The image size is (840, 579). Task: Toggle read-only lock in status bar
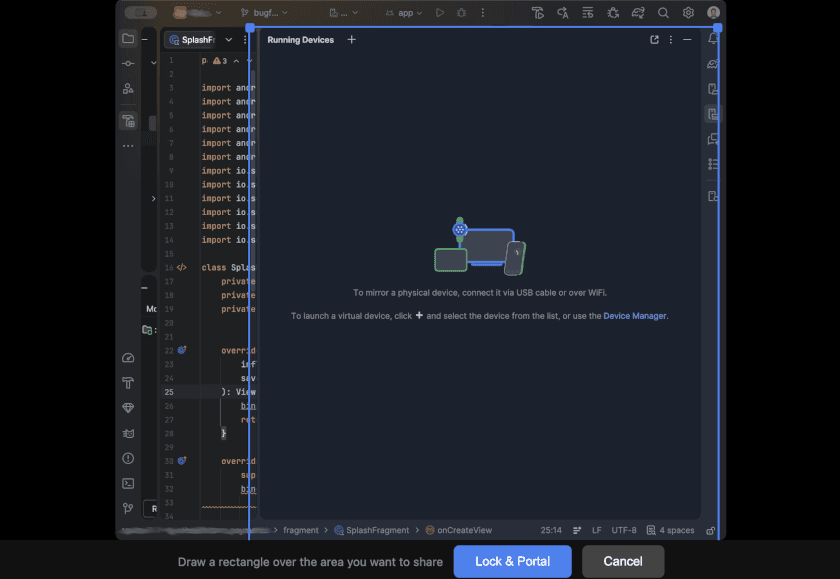point(711,530)
